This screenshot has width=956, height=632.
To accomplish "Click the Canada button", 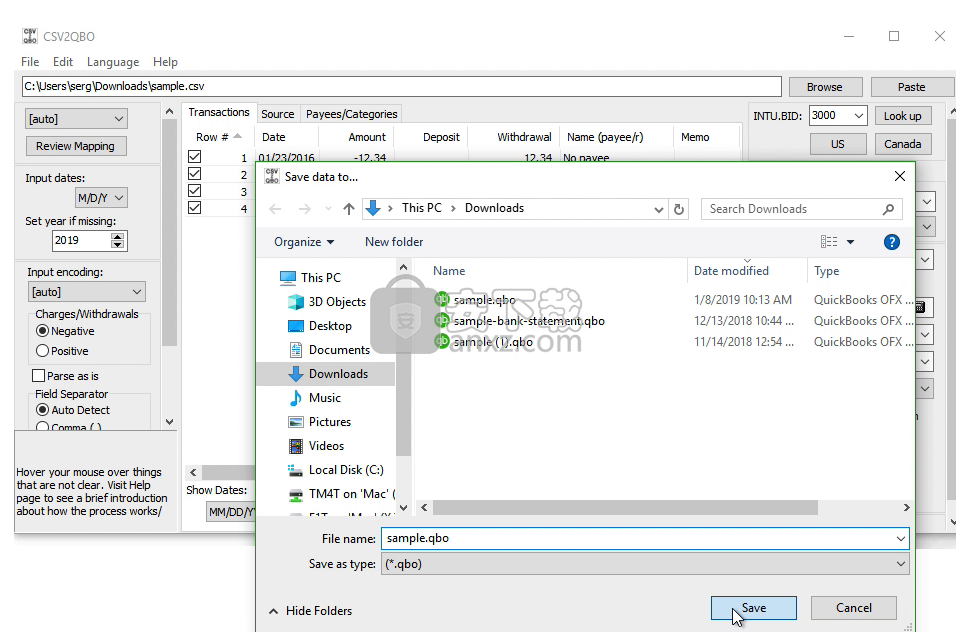I will click(903, 144).
